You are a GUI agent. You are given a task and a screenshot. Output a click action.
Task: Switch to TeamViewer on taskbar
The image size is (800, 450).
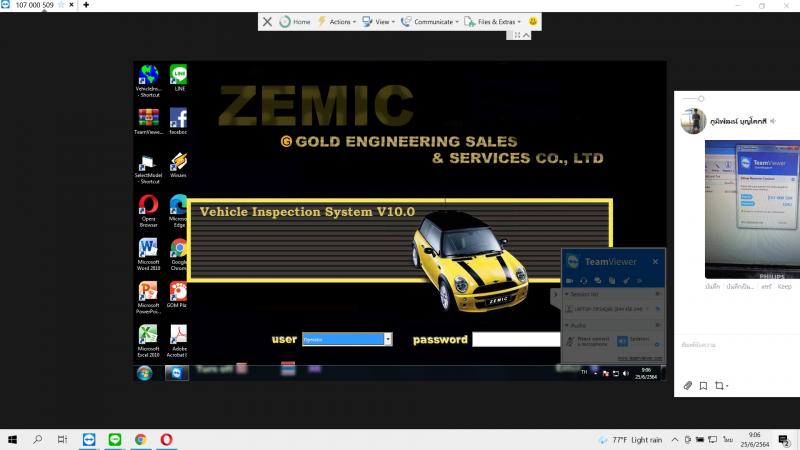(x=89, y=439)
